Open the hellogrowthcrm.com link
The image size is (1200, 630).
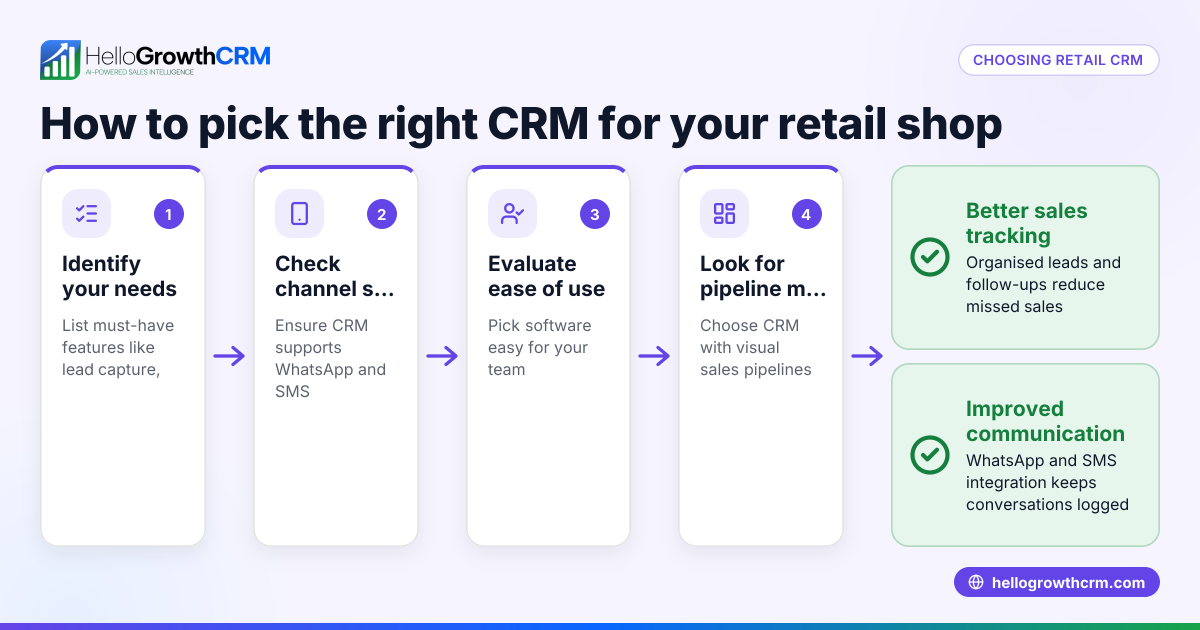point(1057,582)
